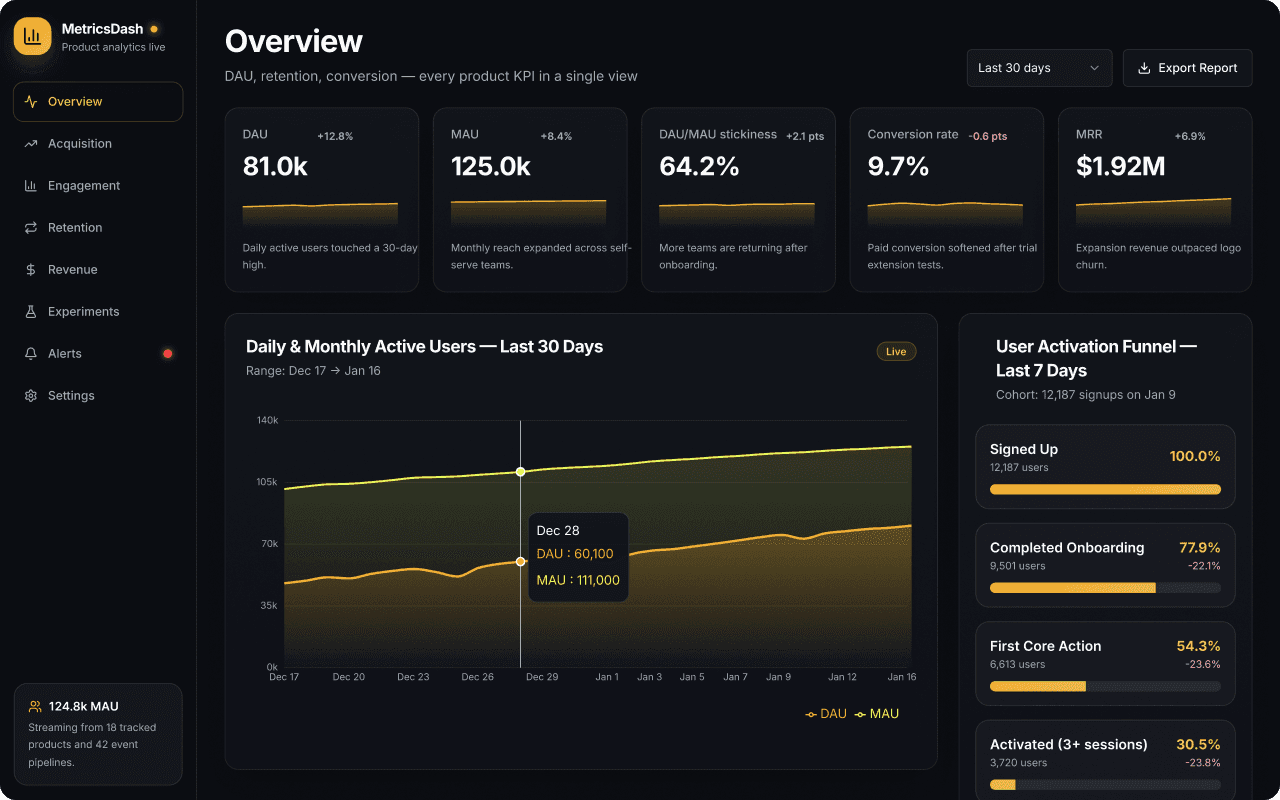Open the Conversion rate 9.7% card
The height and width of the screenshot is (800, 1280).
947,200
